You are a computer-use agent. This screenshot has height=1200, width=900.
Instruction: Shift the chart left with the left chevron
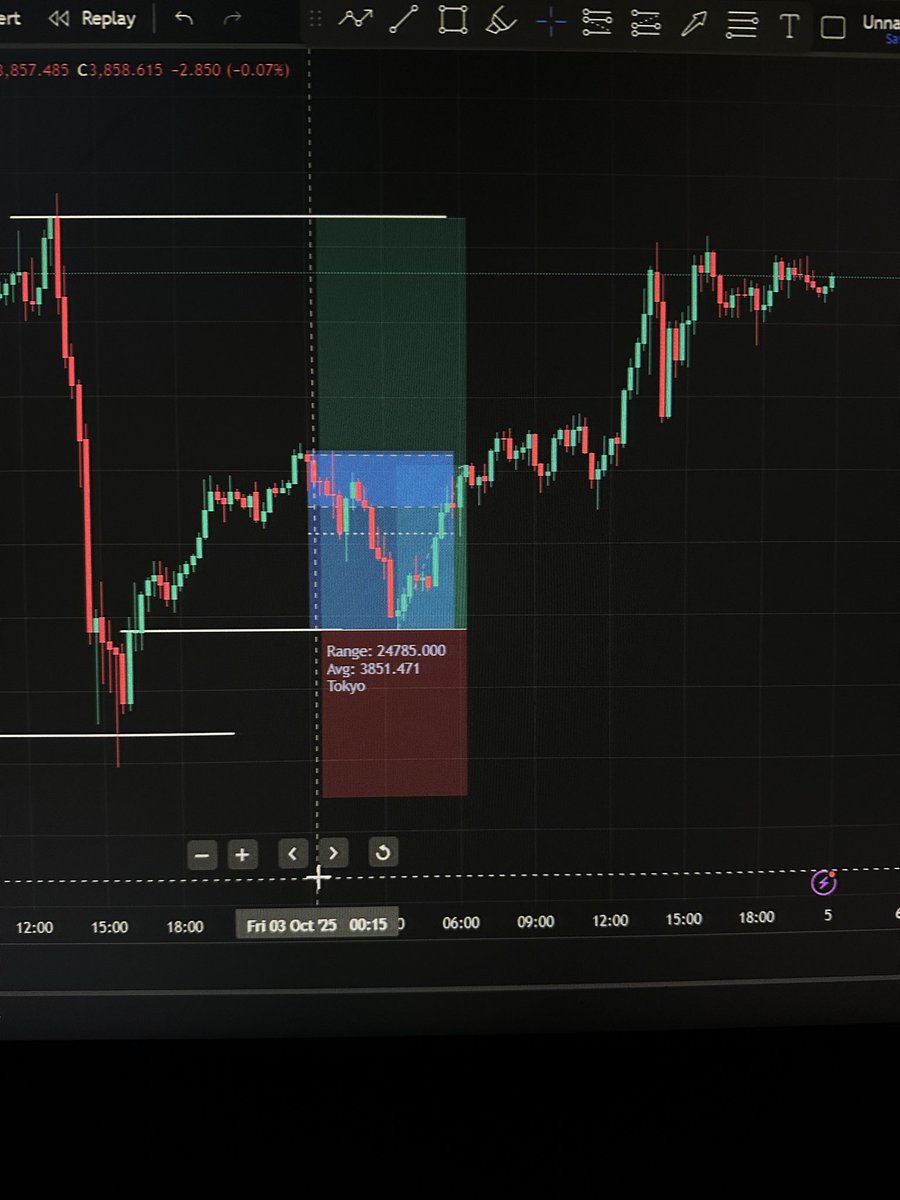(292, 854)
